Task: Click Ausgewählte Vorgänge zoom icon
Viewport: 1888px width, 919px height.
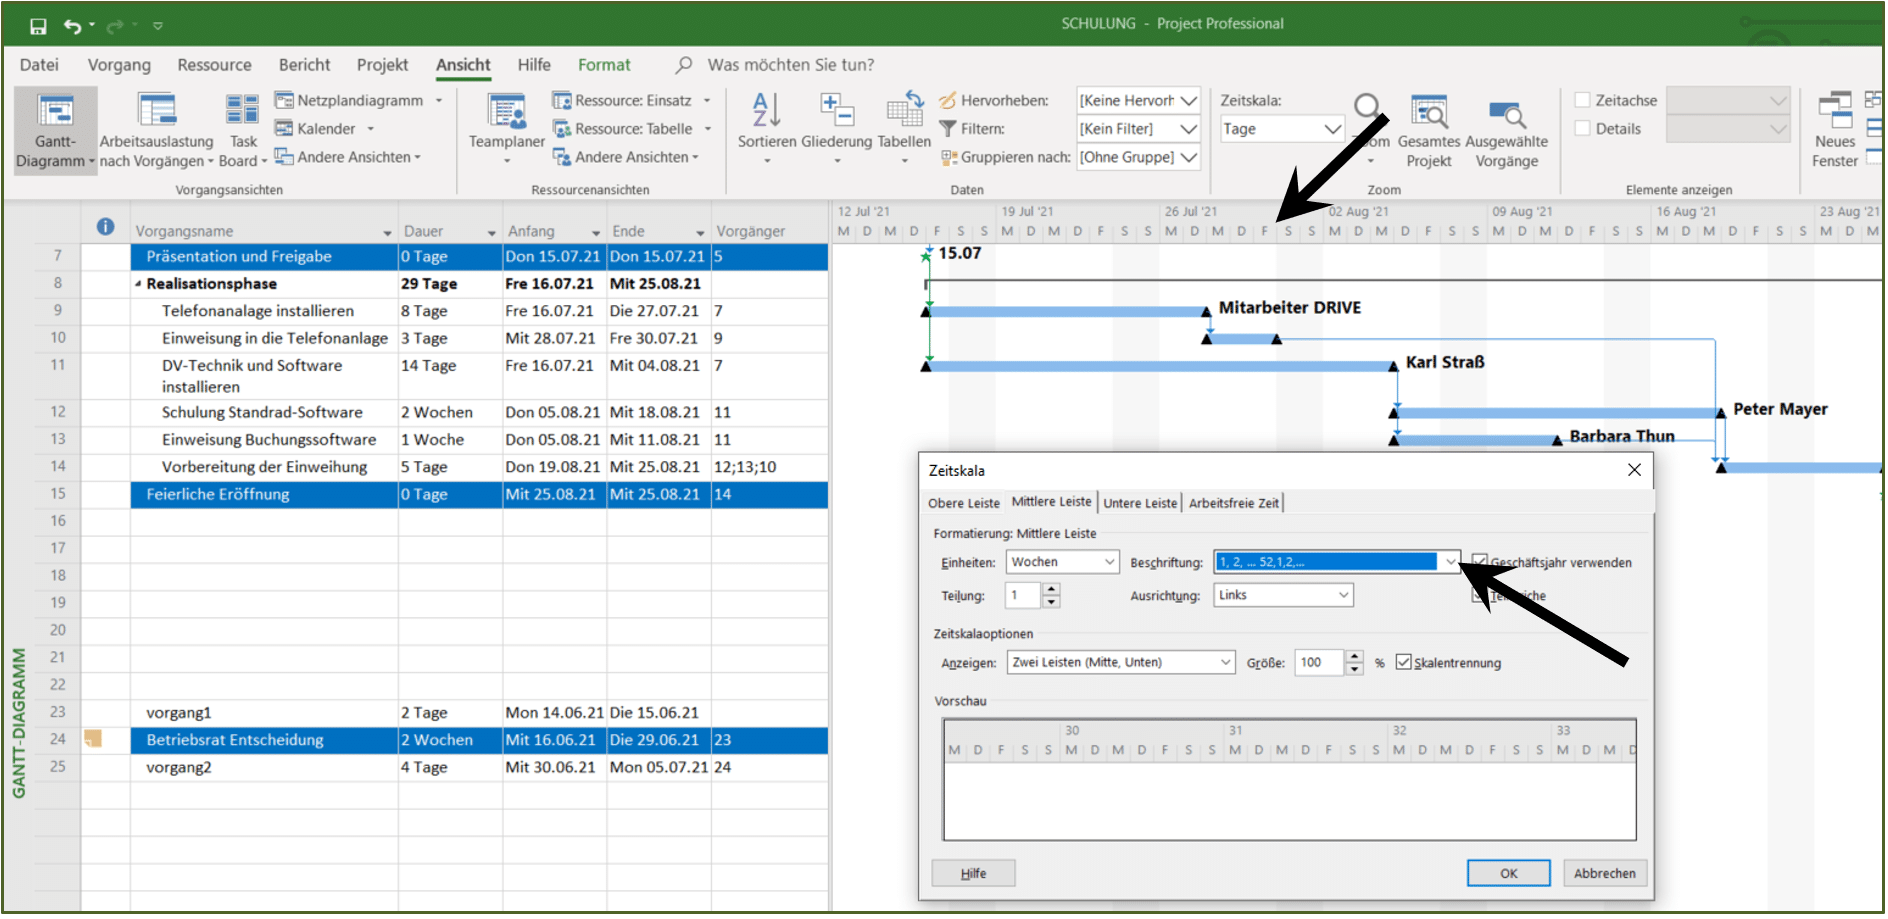Action: 1506,115
